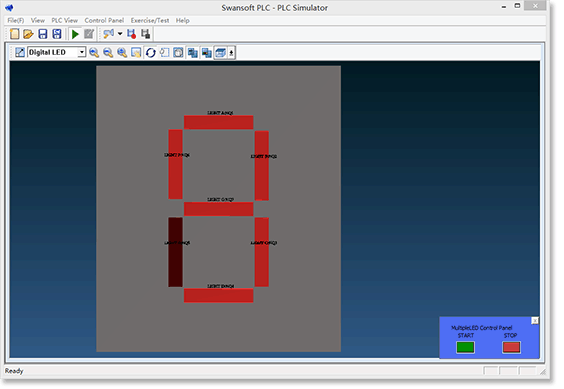Click the Save As icon
Viewport: 564px width, 389px height.
coord(57,34)
